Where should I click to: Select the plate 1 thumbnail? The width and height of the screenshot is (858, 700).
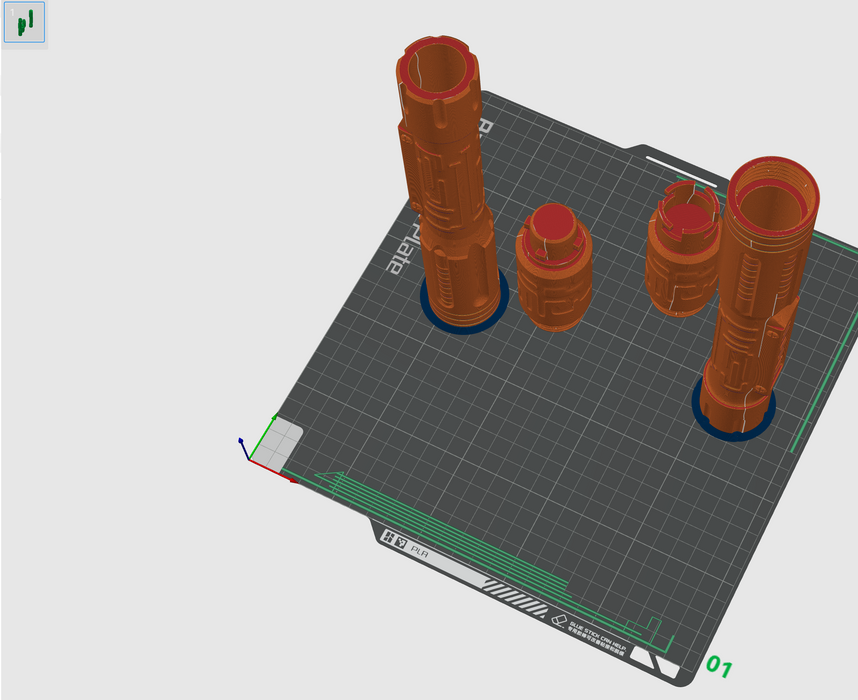24,22
